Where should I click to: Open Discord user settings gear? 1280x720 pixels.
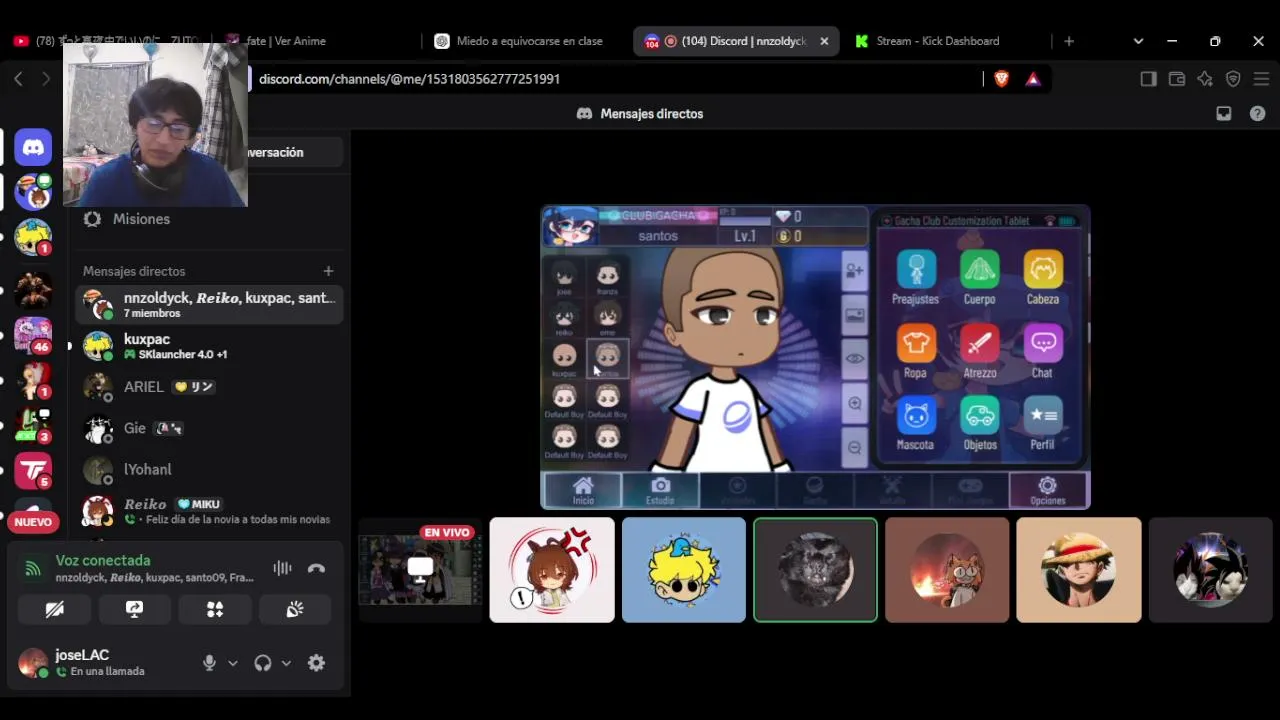coord(316,663)
